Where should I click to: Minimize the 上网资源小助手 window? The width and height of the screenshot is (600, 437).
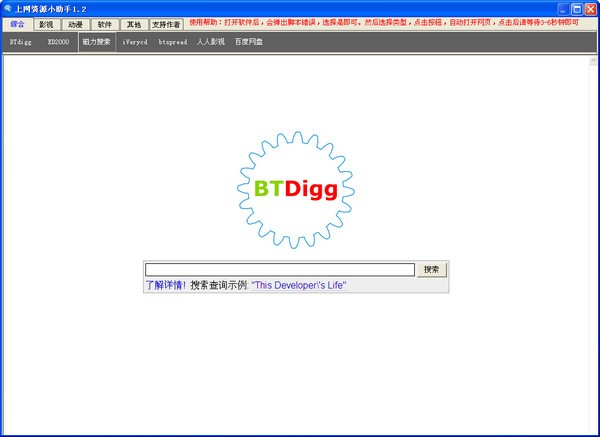pos(562,9)
